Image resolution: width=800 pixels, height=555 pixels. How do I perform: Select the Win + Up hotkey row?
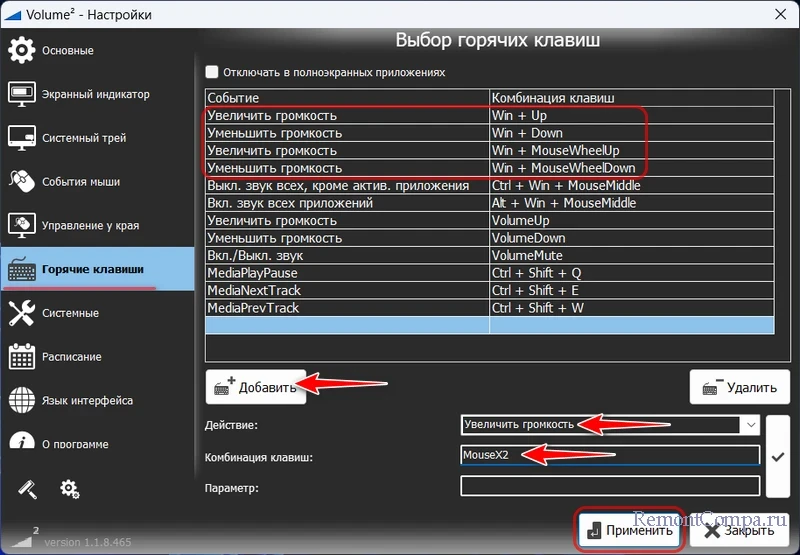pyautogui.click(x=490, y=115)
